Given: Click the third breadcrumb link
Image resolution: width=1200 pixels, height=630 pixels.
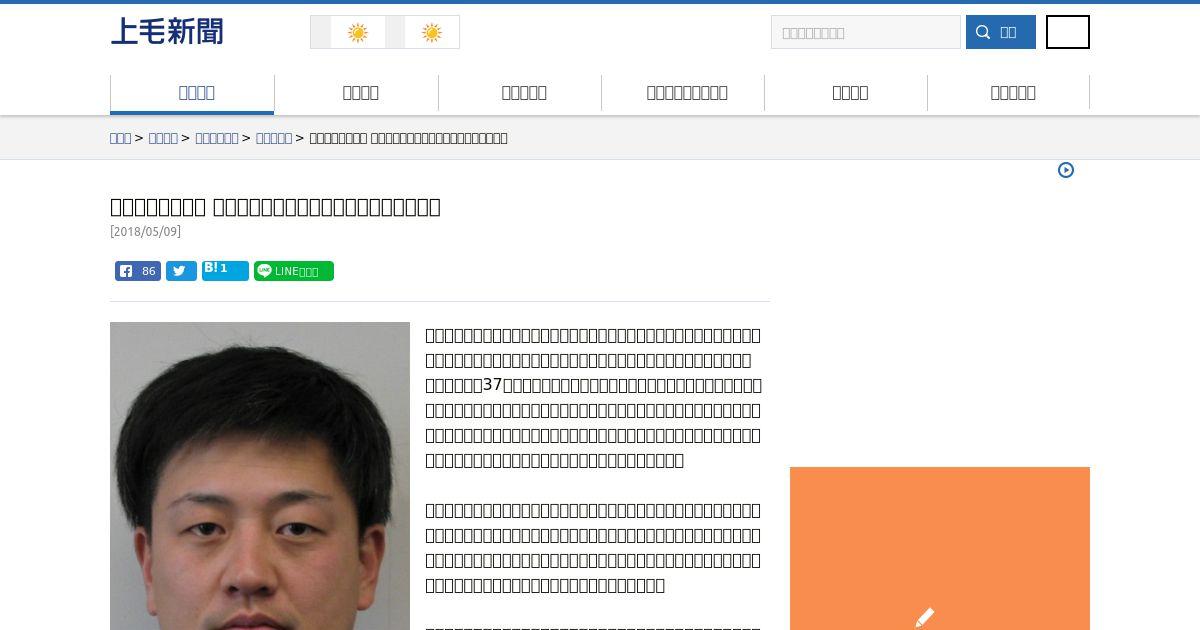Looking at the screenshot, I should [216, 138].
